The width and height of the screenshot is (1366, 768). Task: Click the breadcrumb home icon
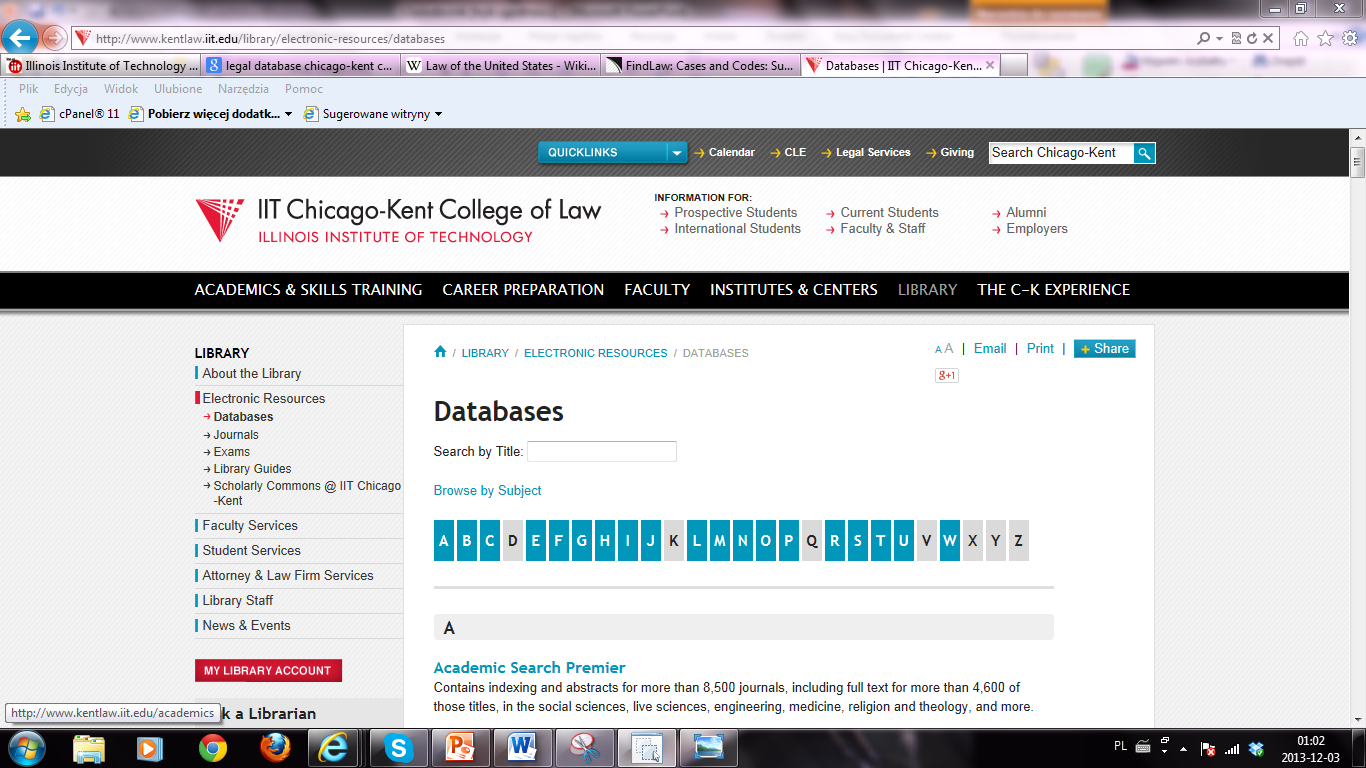pos(440,352)
